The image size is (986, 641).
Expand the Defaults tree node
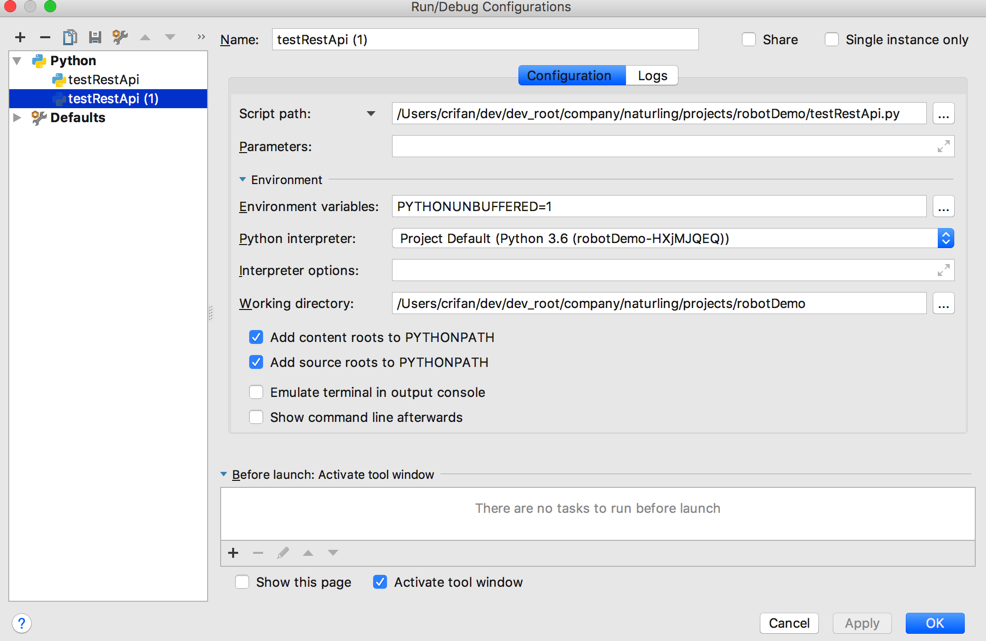(x=17, y=118)
